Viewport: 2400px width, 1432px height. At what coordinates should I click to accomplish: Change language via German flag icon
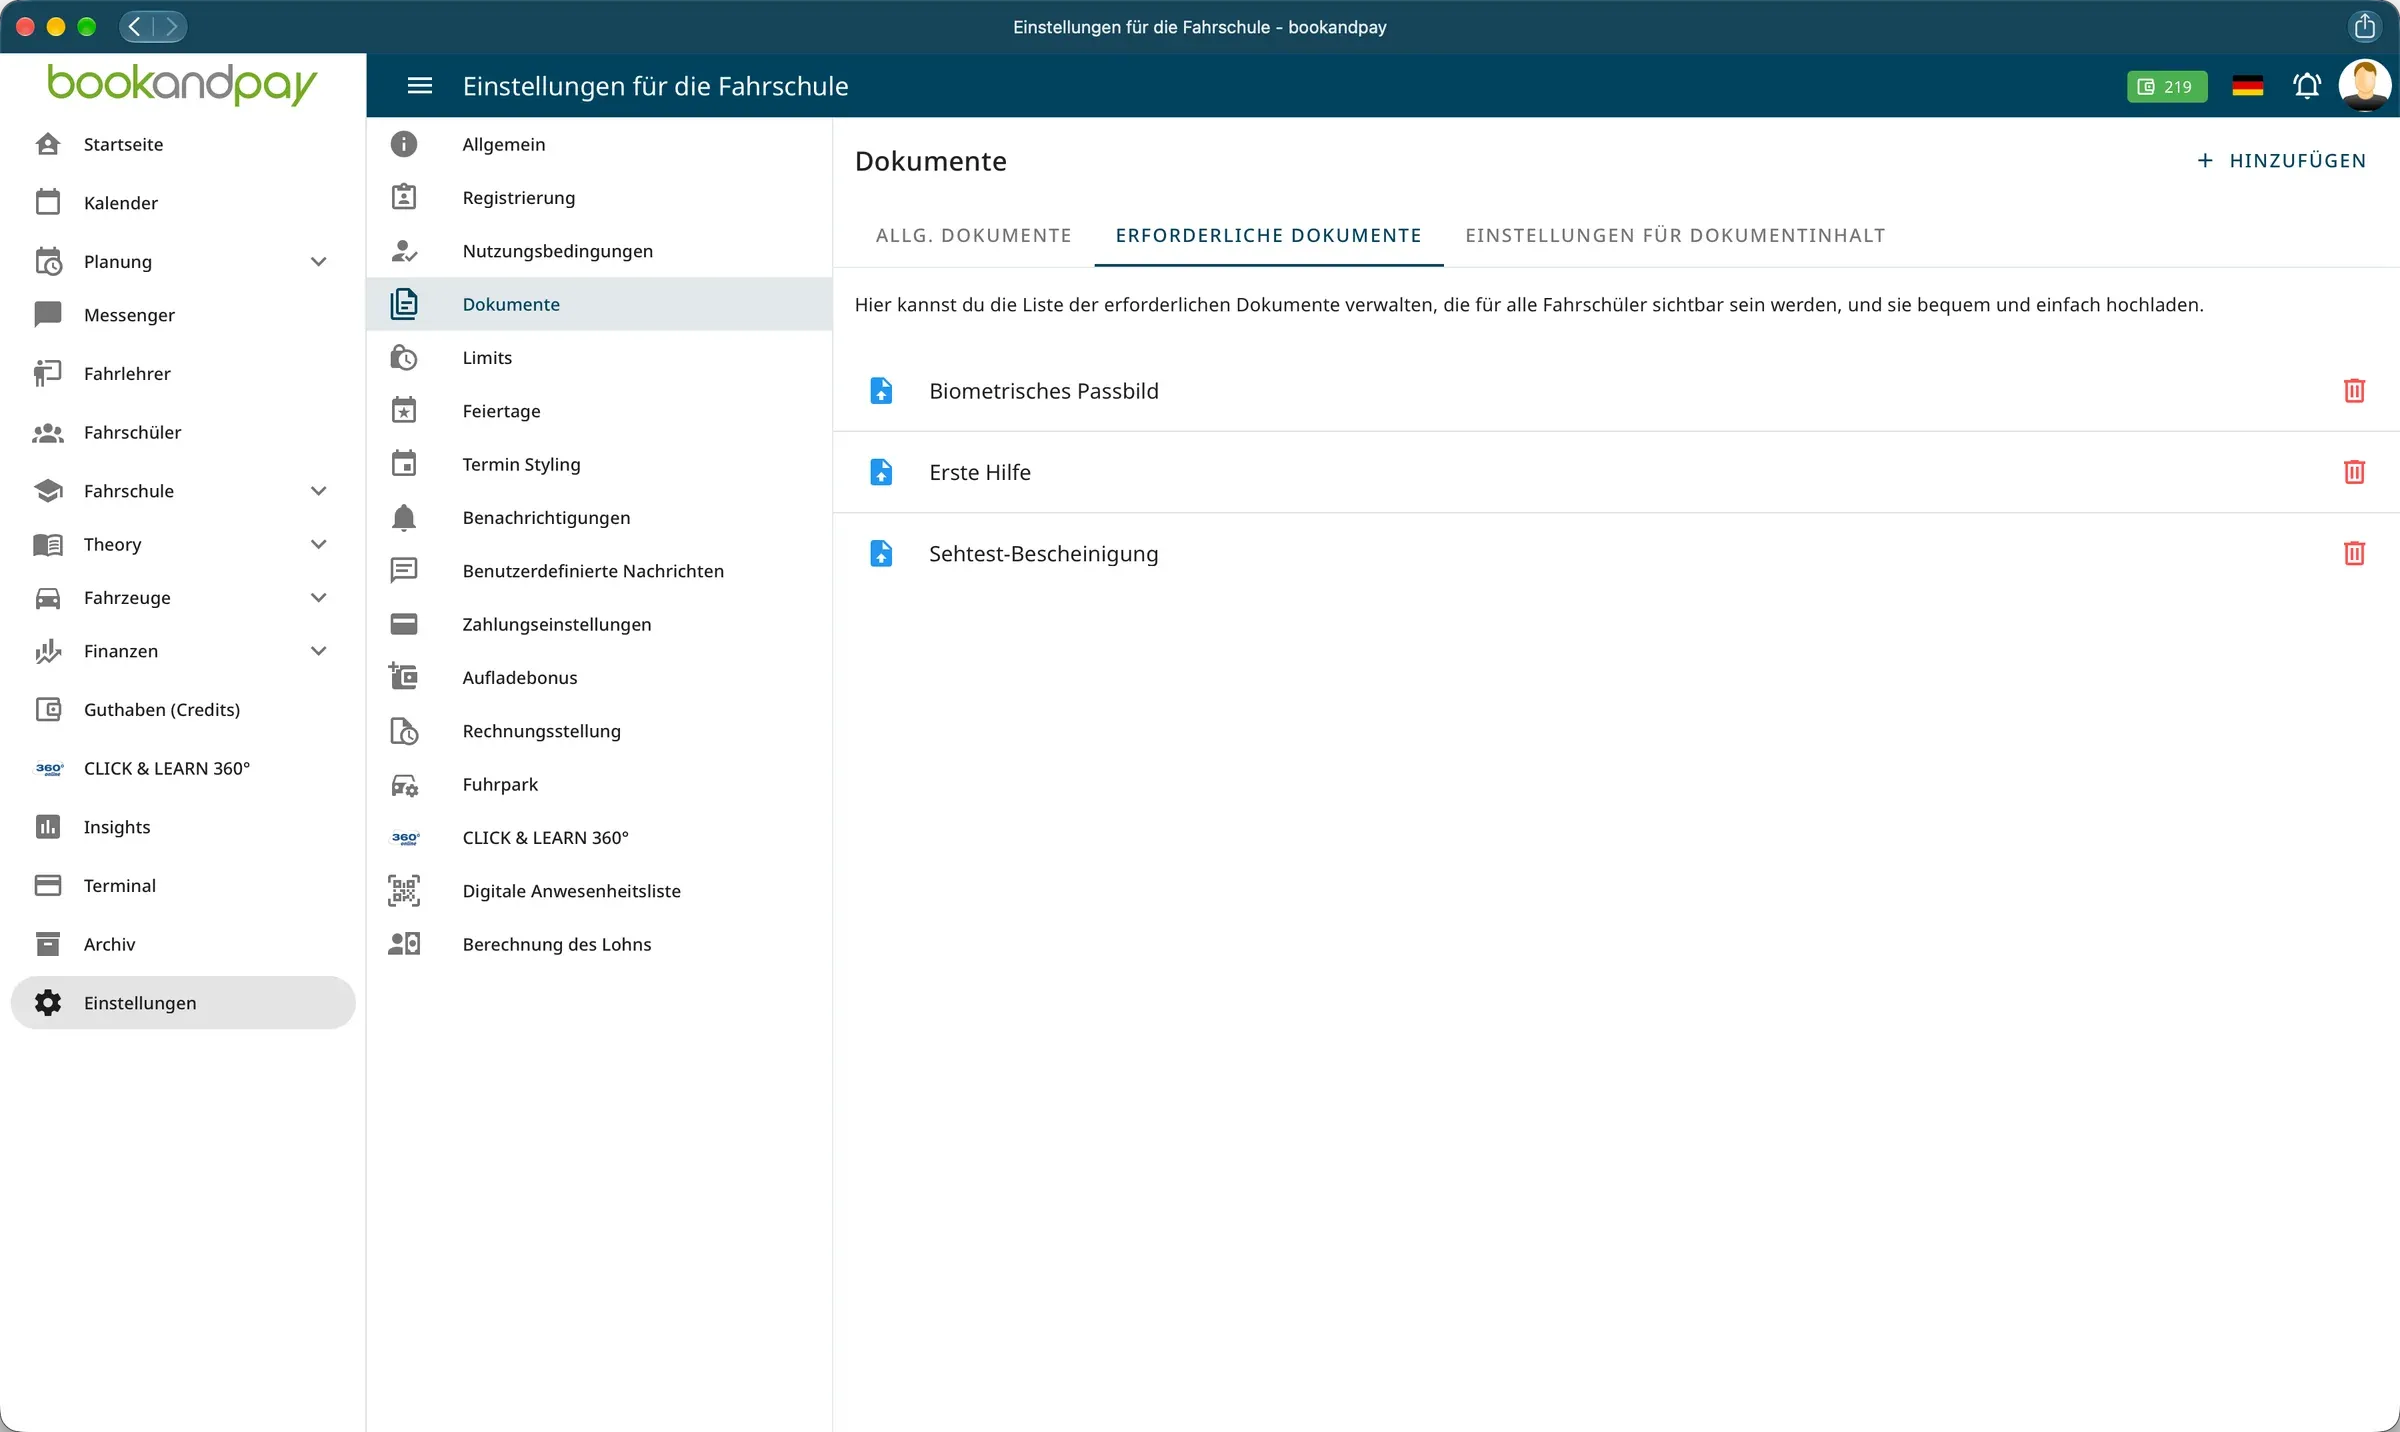coord(2247,86)
